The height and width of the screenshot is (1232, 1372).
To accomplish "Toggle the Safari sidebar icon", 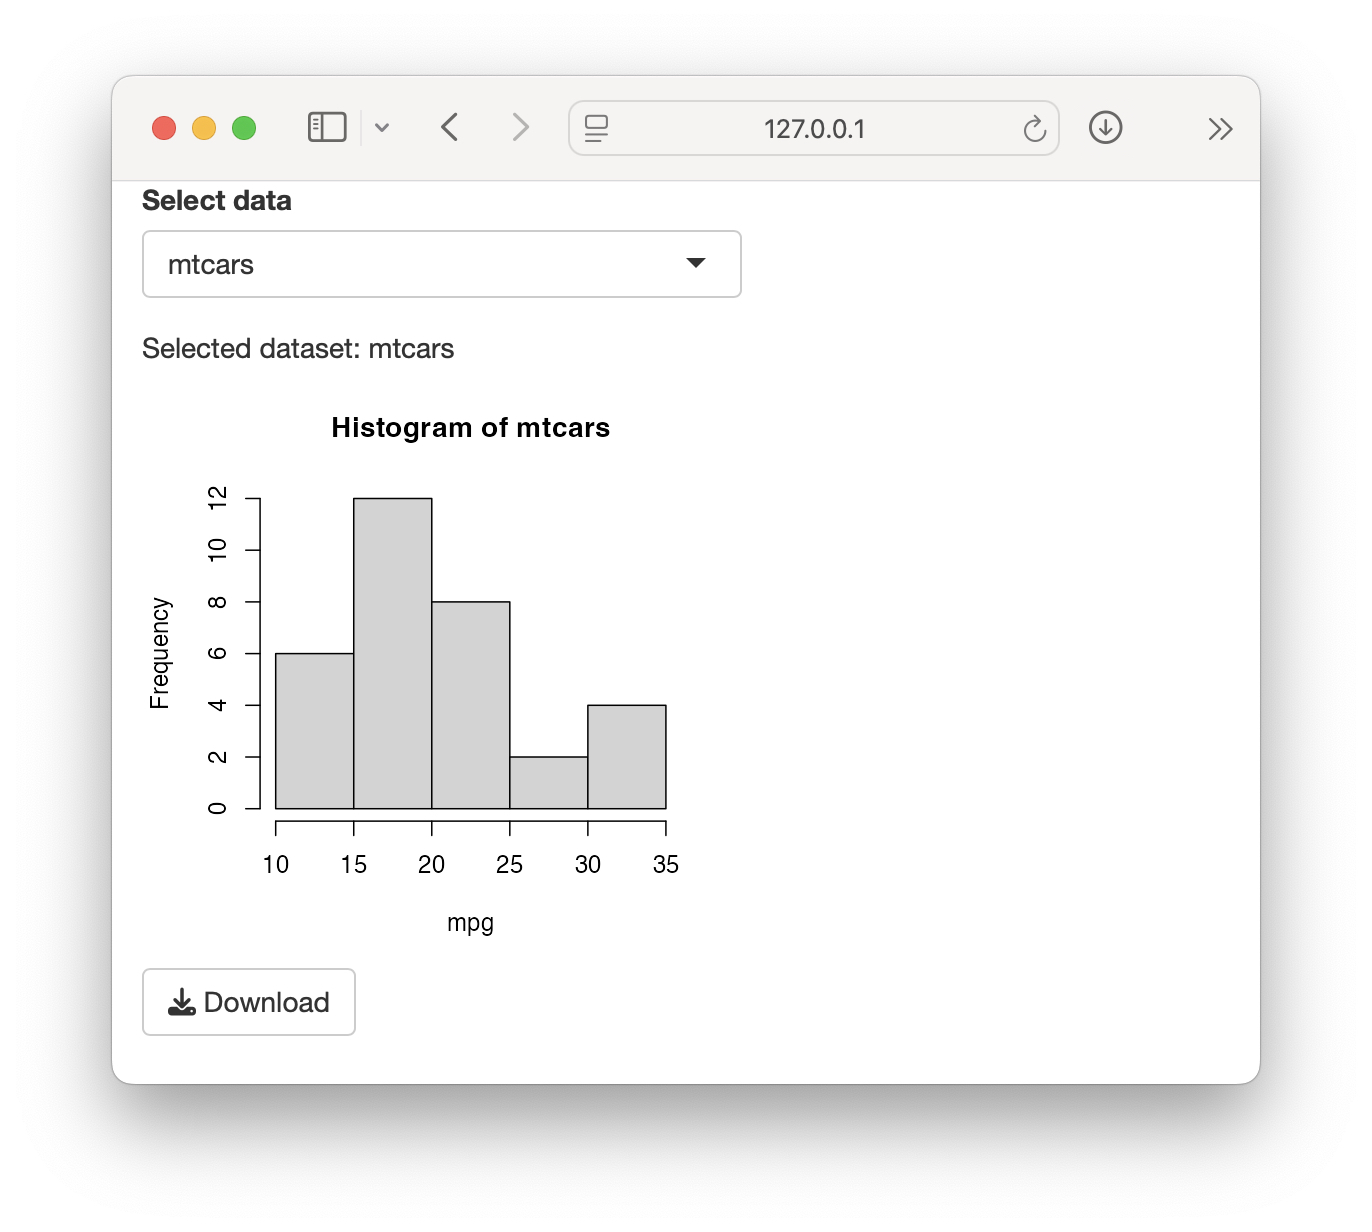I will click(x=327, y=127).
